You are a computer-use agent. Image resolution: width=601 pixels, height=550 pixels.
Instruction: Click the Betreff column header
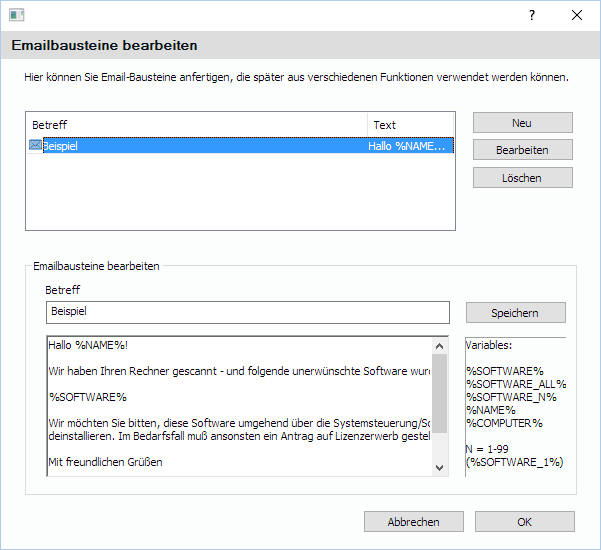197,125
